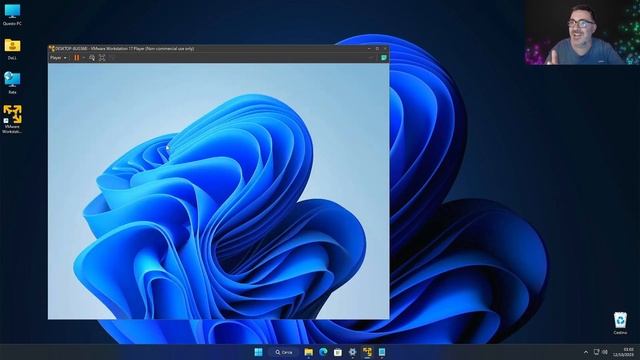The width and height of the screenshot is (640, 360).
Task: Maximize the VMware Player window
Action: click(x=377, y=49)
